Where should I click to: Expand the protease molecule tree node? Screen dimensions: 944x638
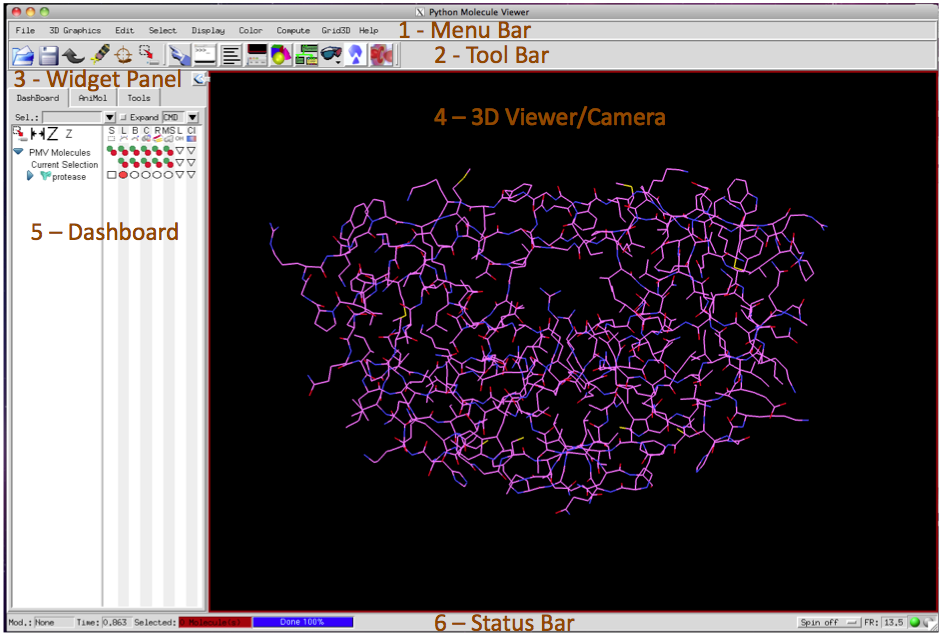[x=30, y=176]
